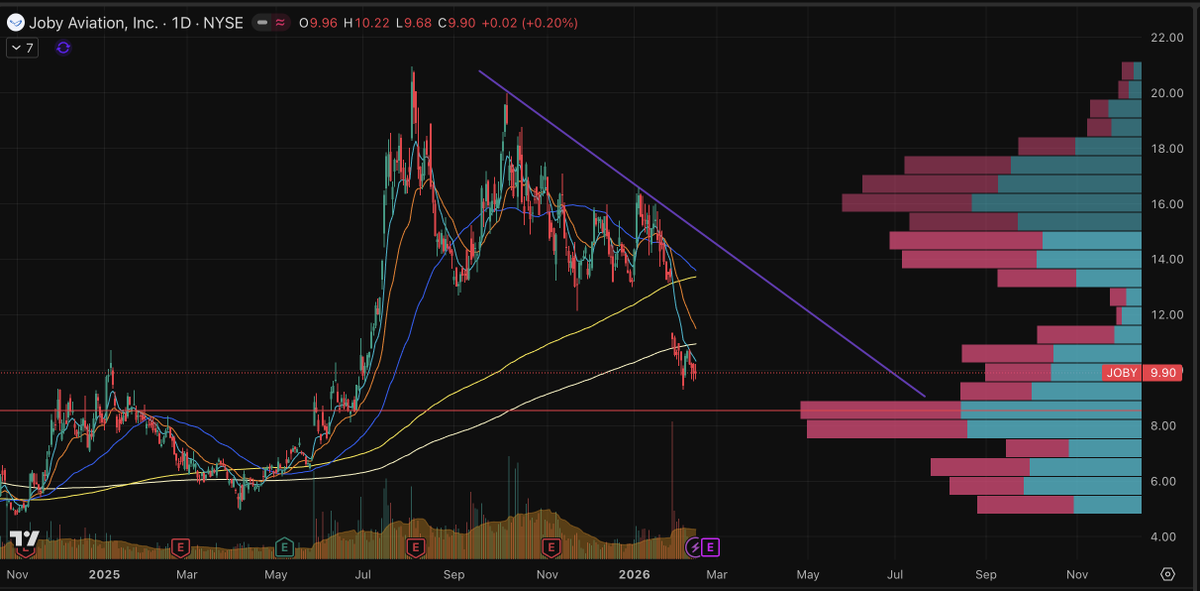
Task: Click the TradingView logo watermark bottom-left
Action: pos(25,540)
